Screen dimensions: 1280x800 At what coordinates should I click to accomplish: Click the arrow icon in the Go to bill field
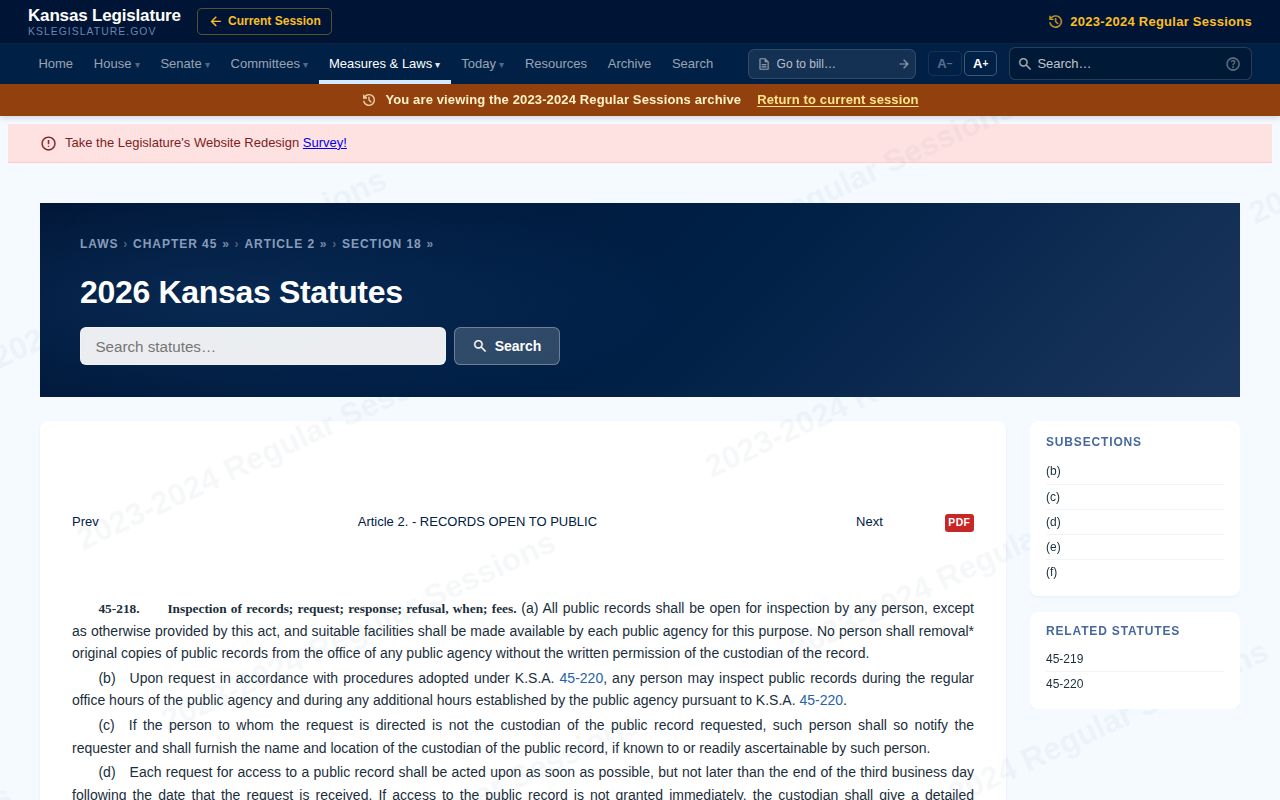click(904, 64)
